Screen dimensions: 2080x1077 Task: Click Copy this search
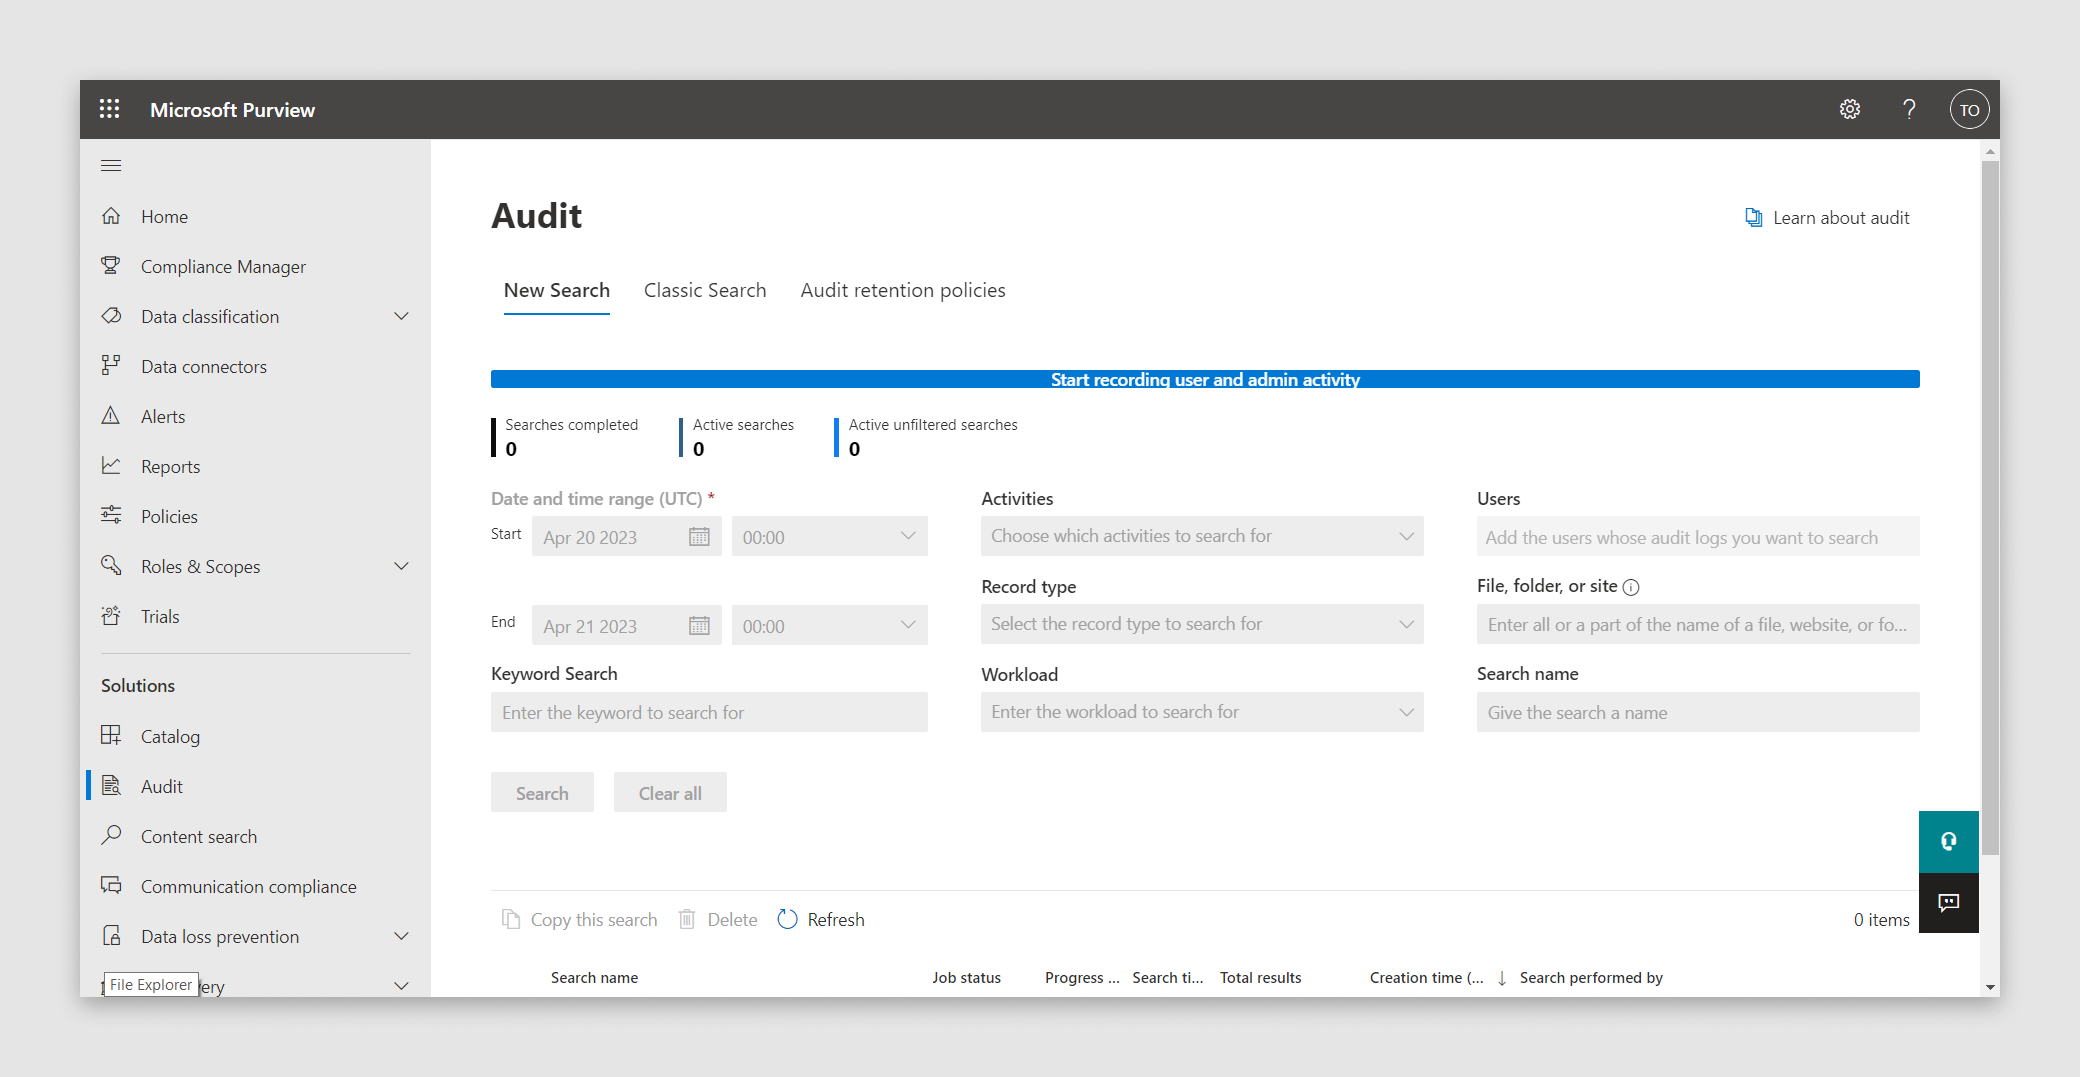click(580, 919)
